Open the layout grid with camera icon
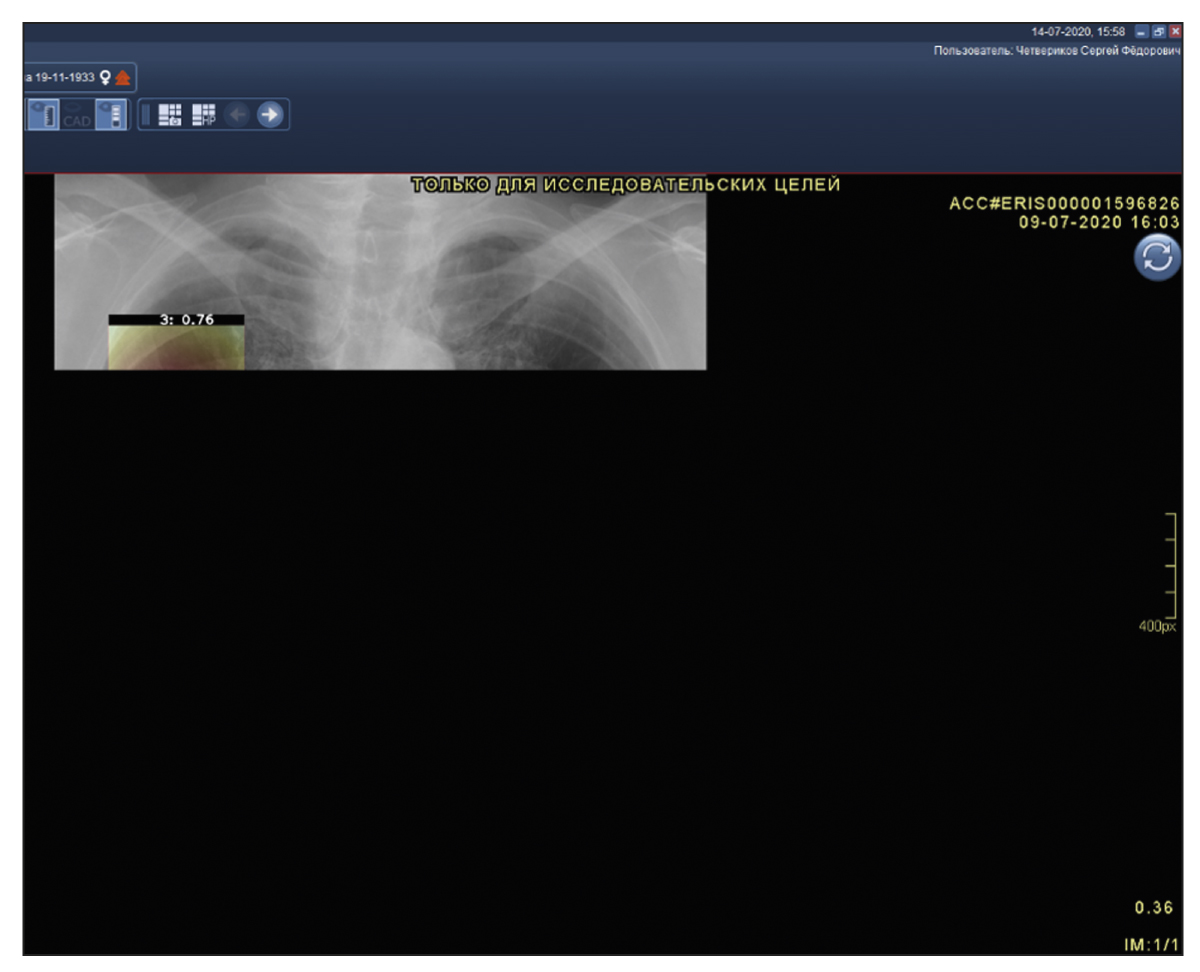 [x=171, y=116]
